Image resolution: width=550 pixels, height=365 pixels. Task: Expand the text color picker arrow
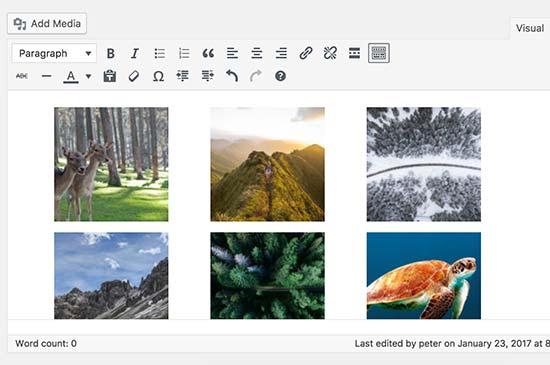[88, 76]
